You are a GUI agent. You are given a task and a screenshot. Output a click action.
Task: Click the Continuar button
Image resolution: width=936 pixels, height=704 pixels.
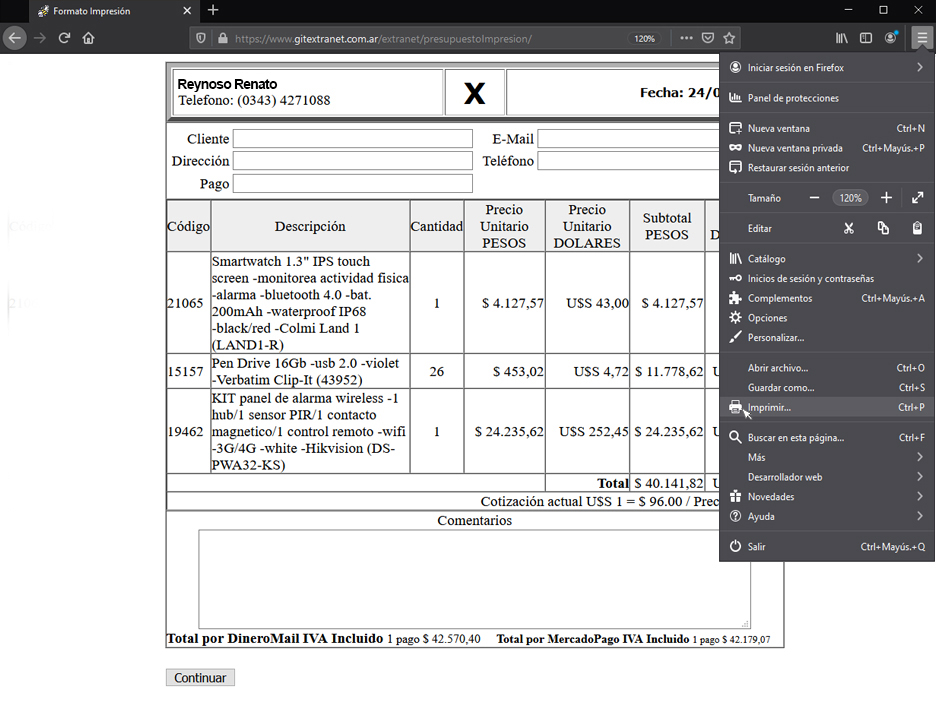click(x=200, y=677)
